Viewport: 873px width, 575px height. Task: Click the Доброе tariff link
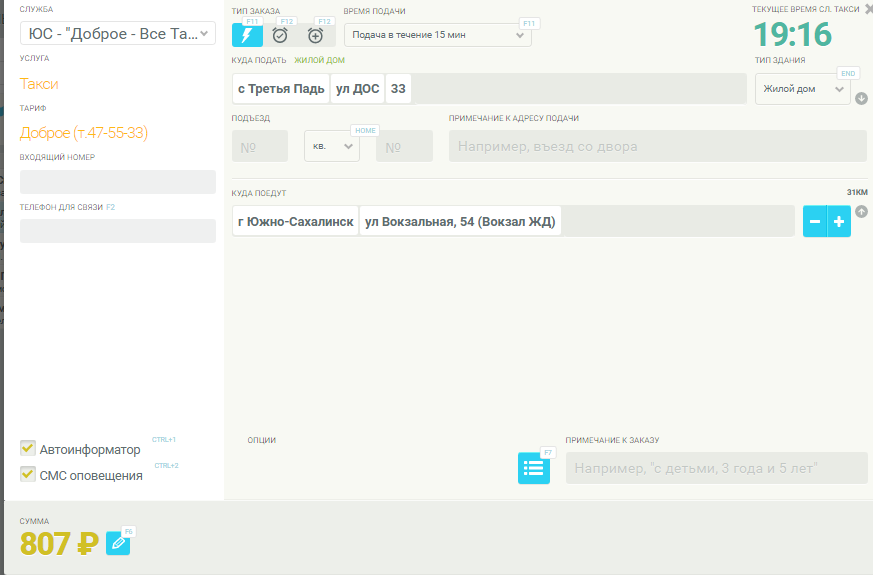click(83, 133)
